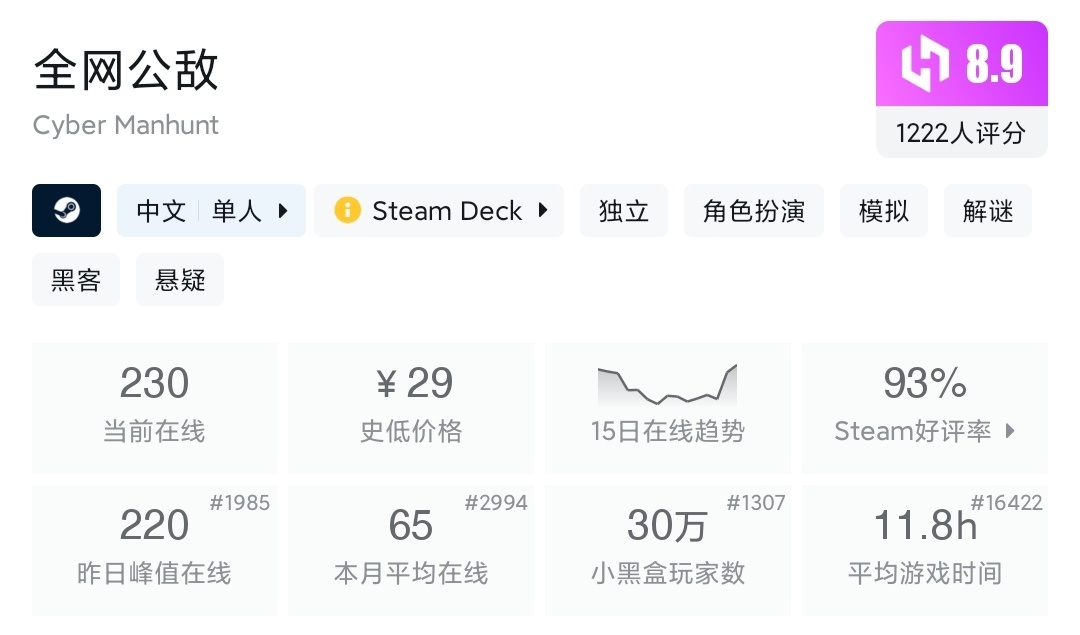The height and width of the screenshot is (635, 1080).
Task: Tap the Heybox logo in score badge
Action: pyautogui.click(x=924, y=65)
